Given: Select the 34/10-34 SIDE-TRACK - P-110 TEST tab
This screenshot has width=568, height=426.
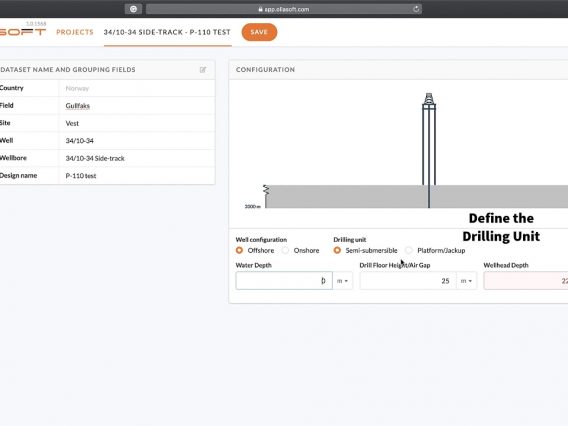Looking at the screenshot, I should 167,32.
